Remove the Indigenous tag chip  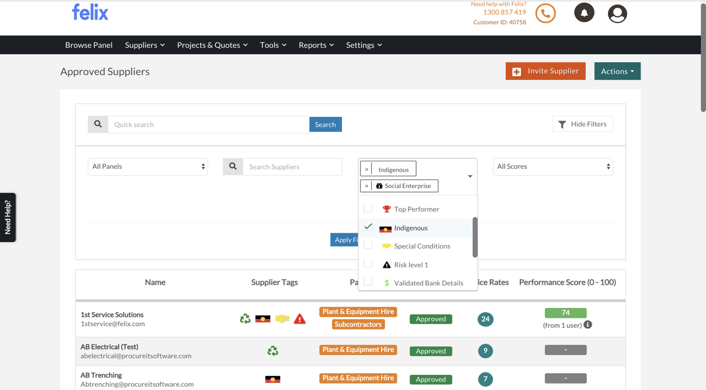367,169
